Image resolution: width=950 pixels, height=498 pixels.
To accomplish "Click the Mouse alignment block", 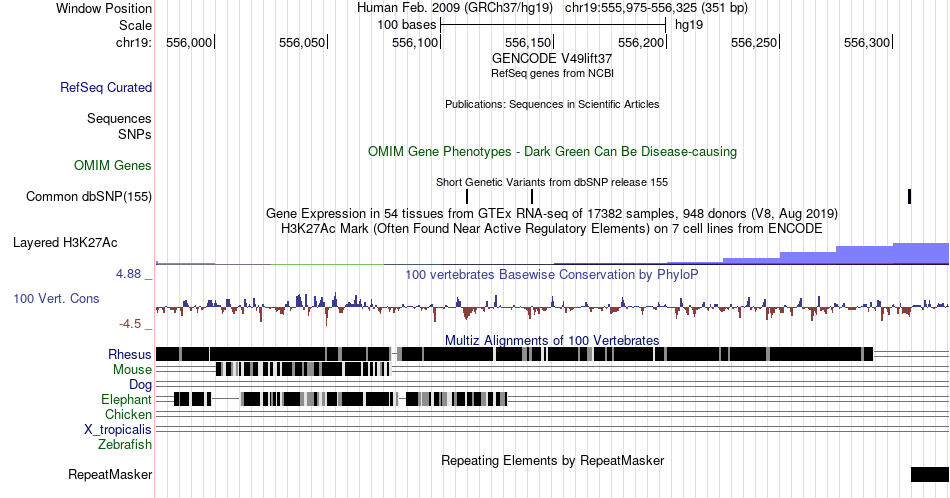I will tap(303, 369).
